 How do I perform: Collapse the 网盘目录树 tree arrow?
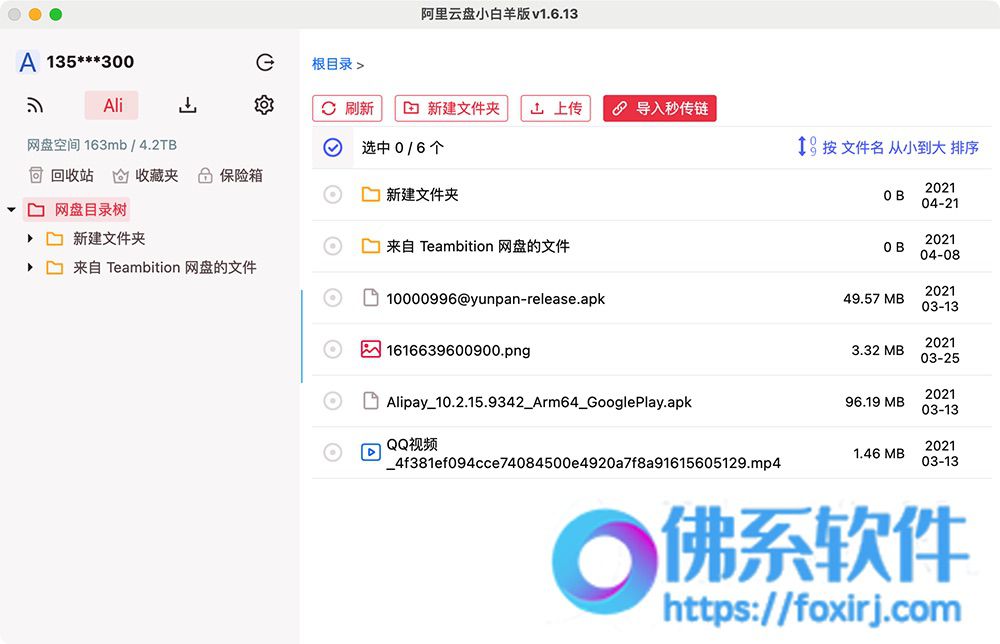coord(11,210)
